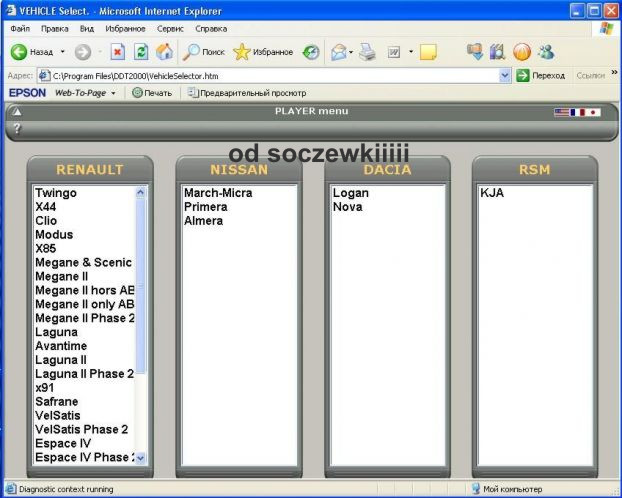Image resolution: width=622 pixels, height=498 pixels.
Task: Click the Переход go button
Action: pyautogui.click(x=540, y=75)
